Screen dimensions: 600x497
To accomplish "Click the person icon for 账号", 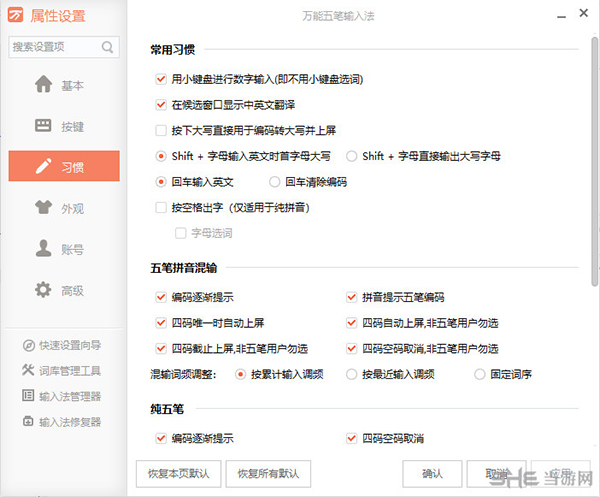I will pyautogui.click(x=43, y=248).
